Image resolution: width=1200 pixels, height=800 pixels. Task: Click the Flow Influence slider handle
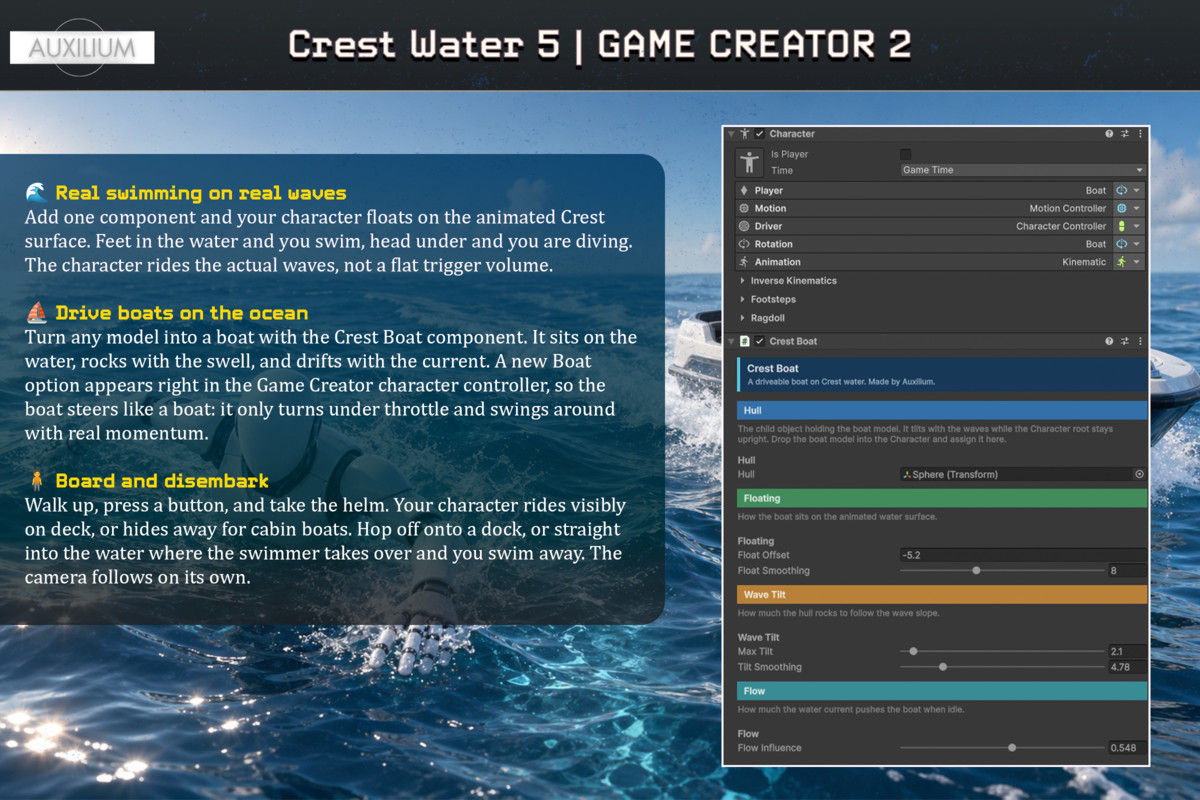1012,748
